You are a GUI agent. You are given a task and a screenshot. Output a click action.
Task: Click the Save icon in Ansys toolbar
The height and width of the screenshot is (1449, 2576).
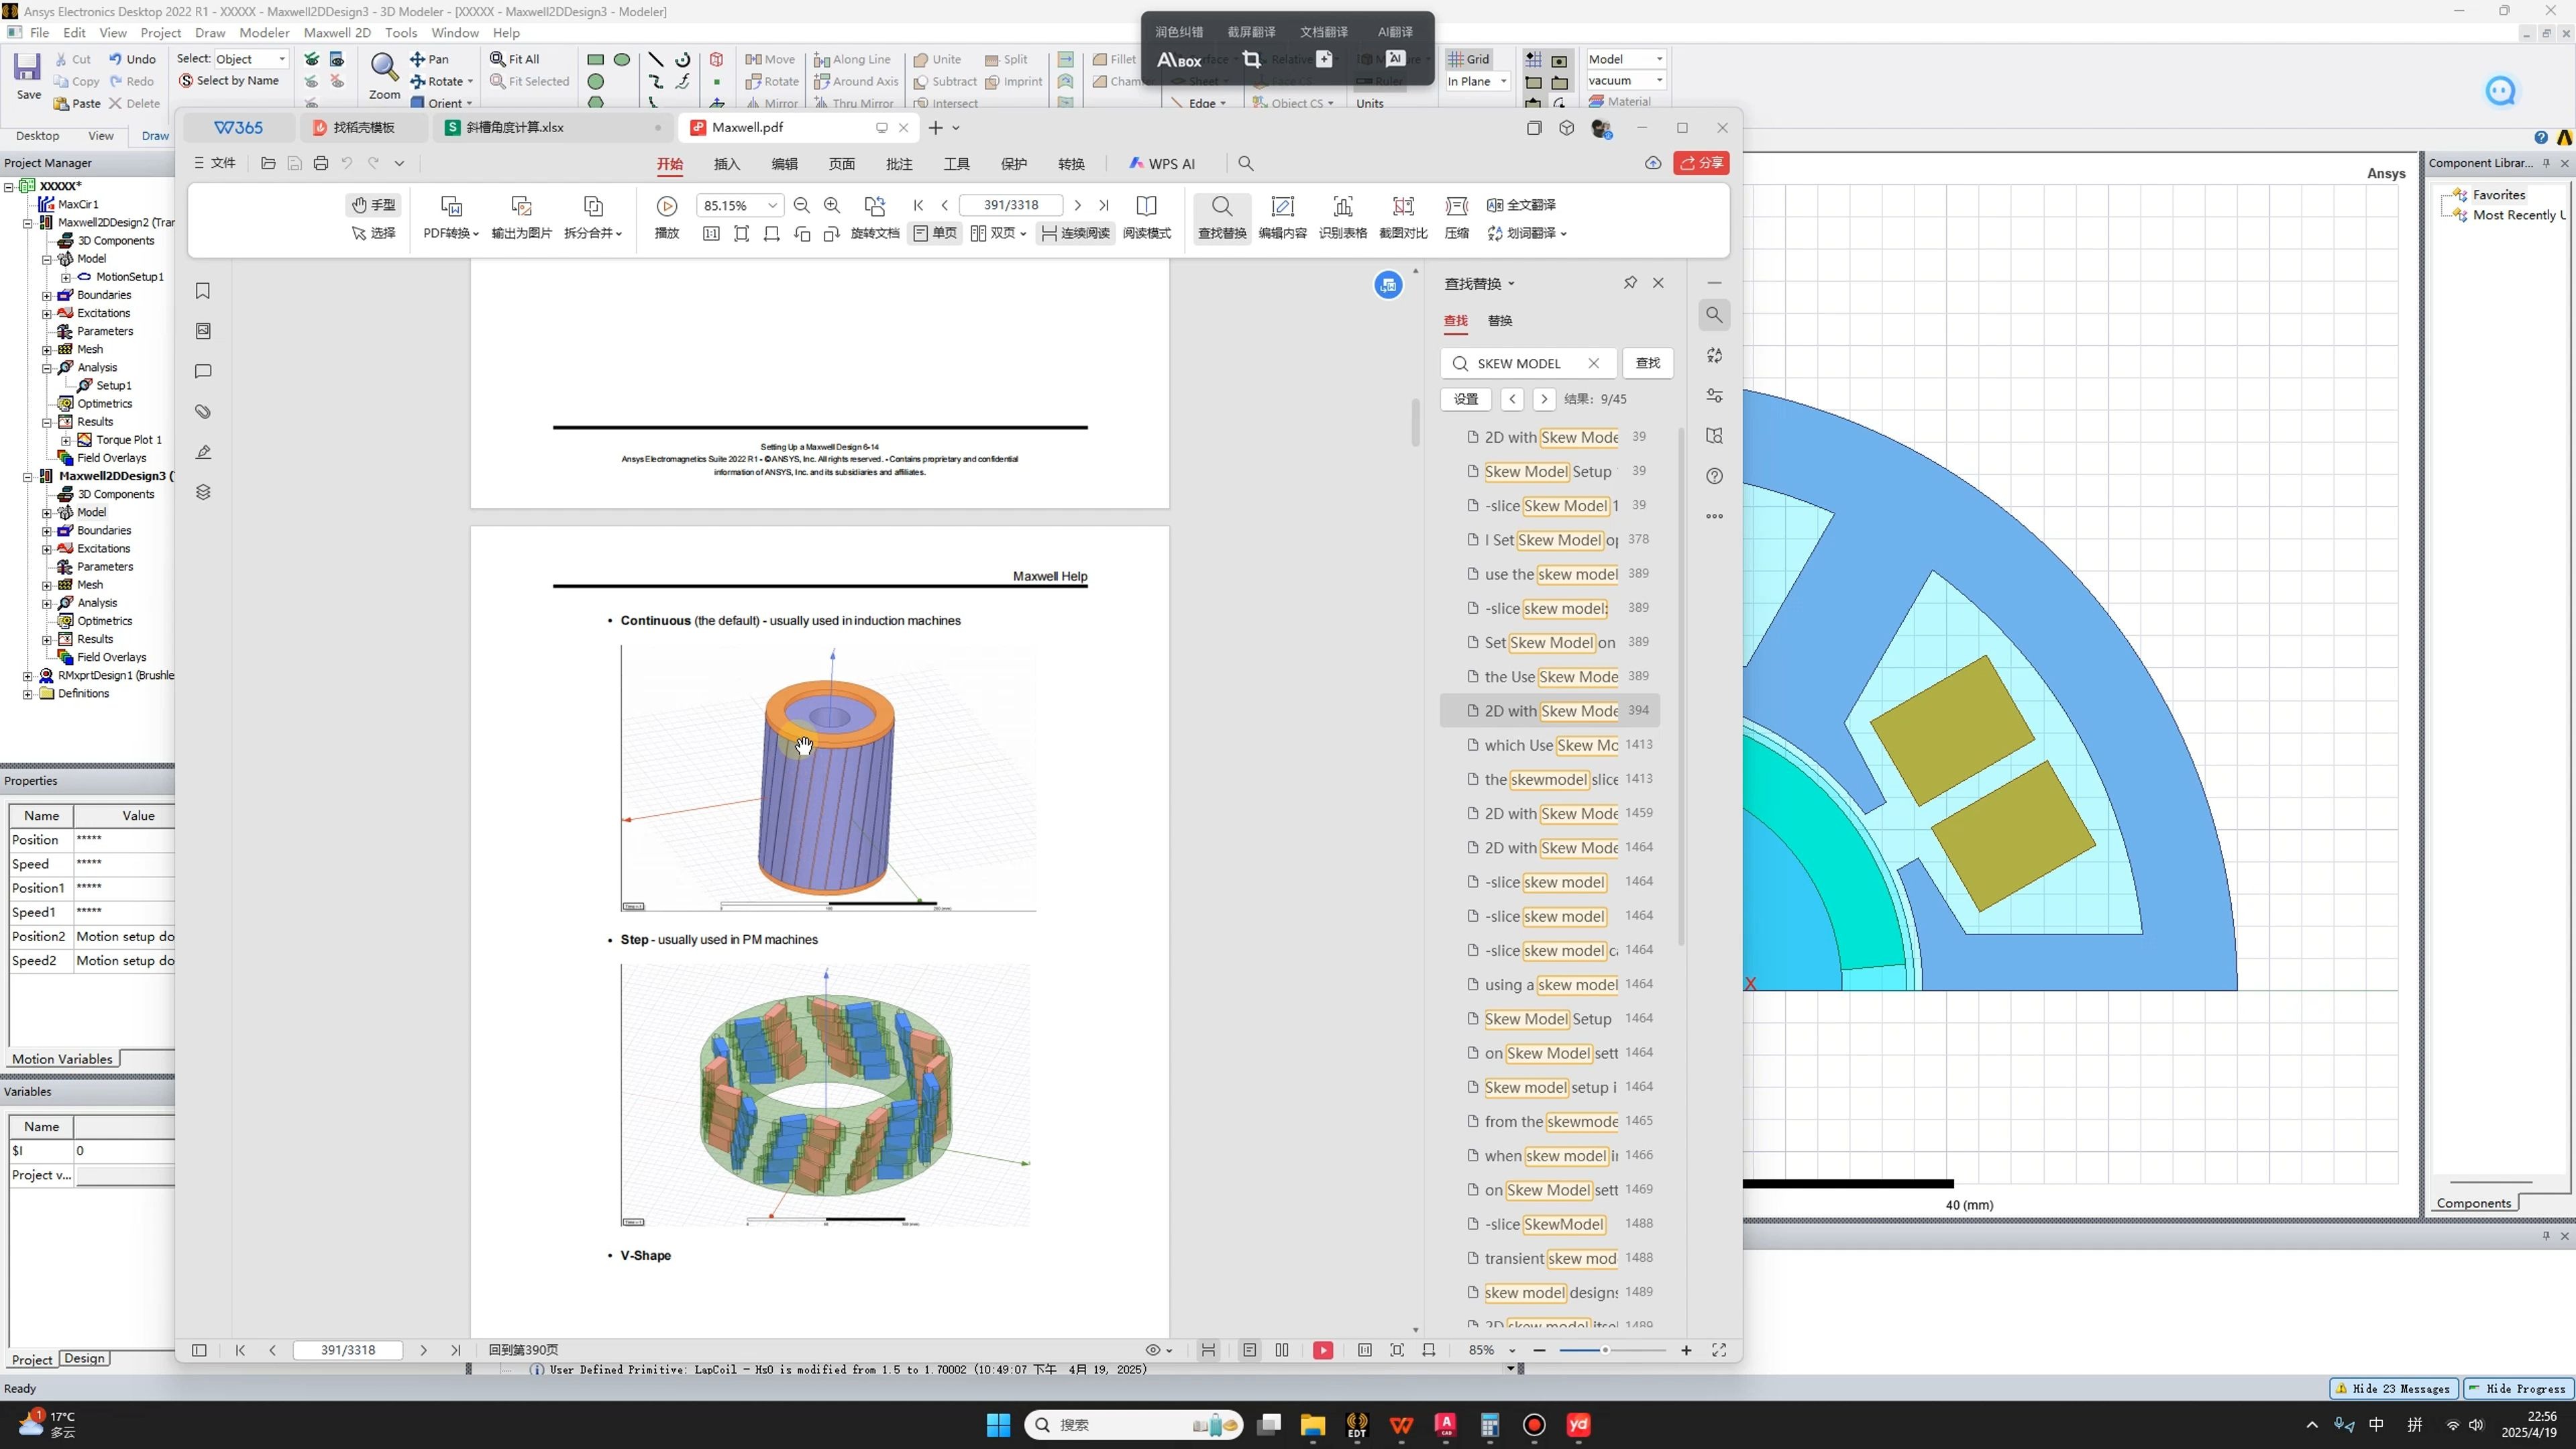tap(27, 75)
